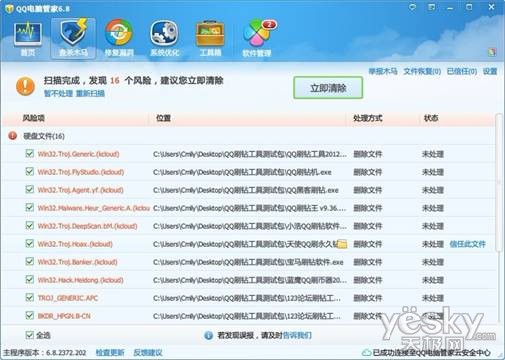Collapse the 硬盘文件(16) group

pyautogui.click(x=44, y=136)
